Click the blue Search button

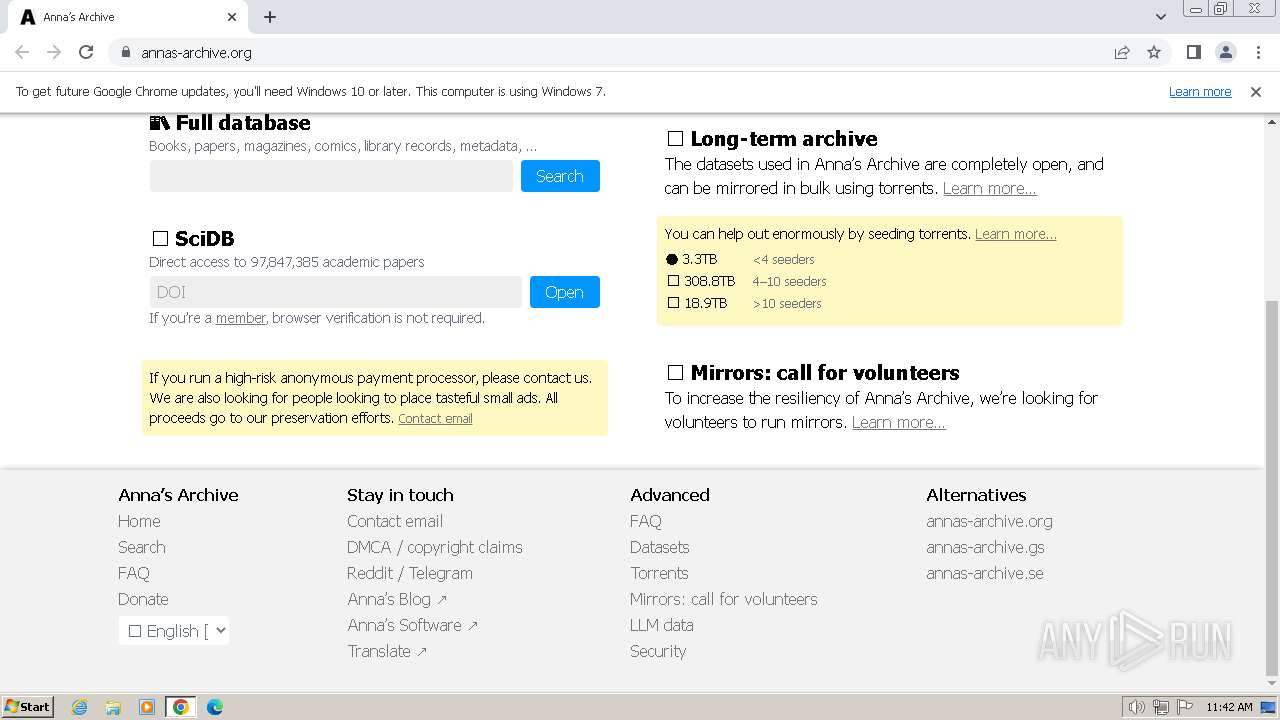[x=560, y=176]
